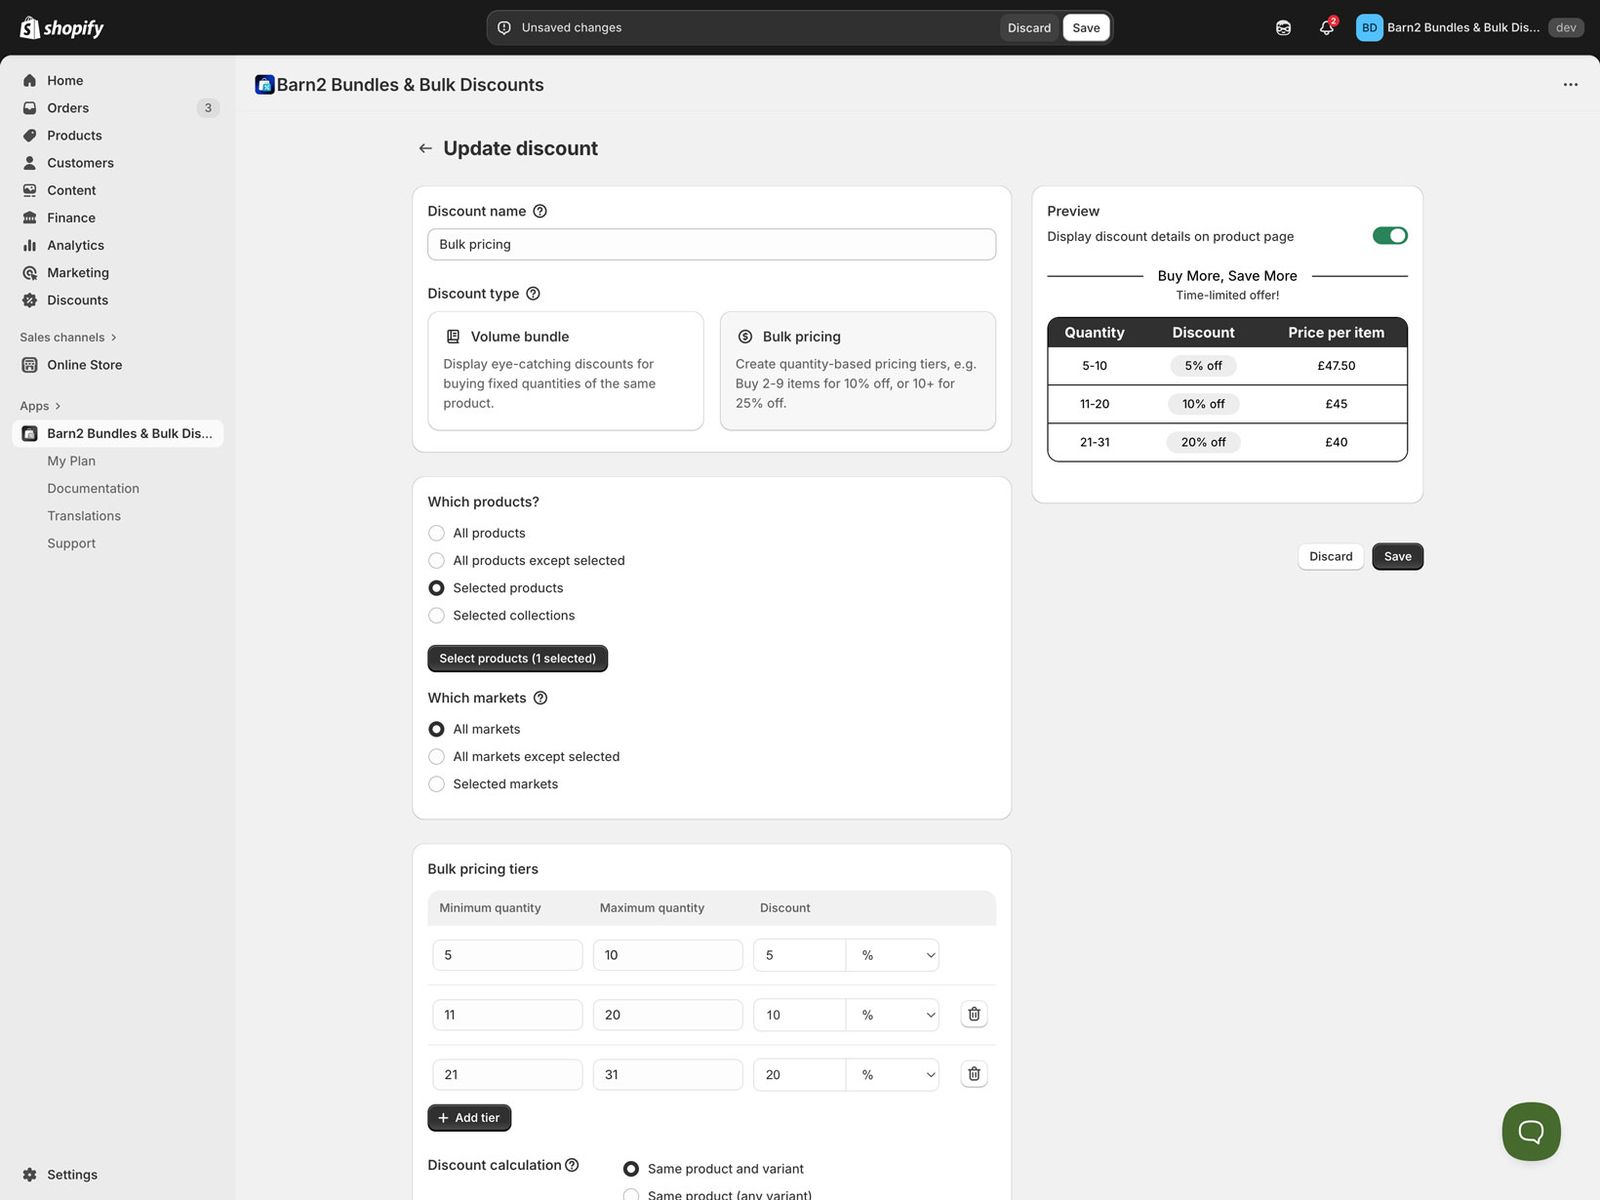
Task: Click the help icon next to Which markets
Action: pos(540,698)
